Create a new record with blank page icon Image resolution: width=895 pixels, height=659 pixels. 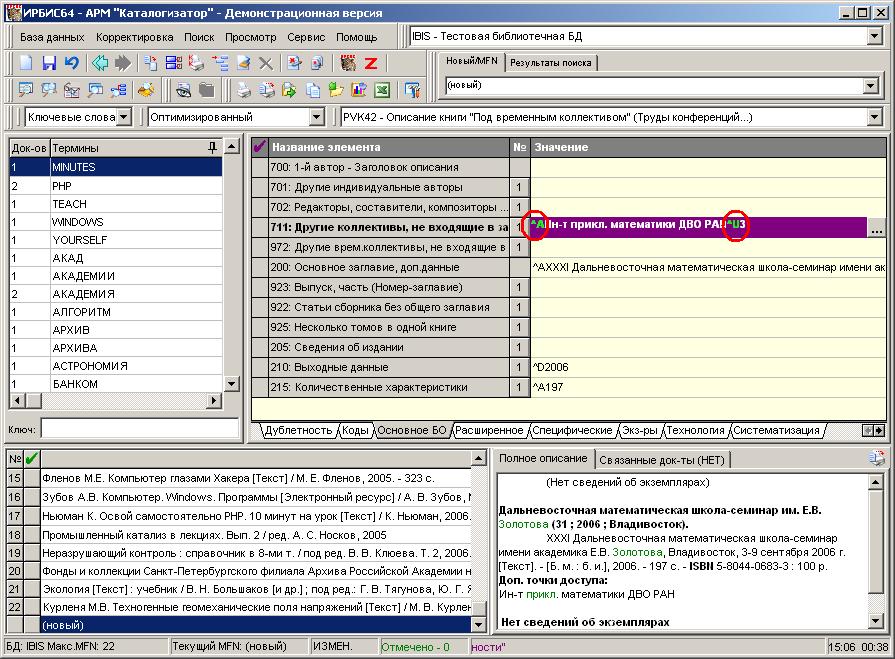pos(26,62)
